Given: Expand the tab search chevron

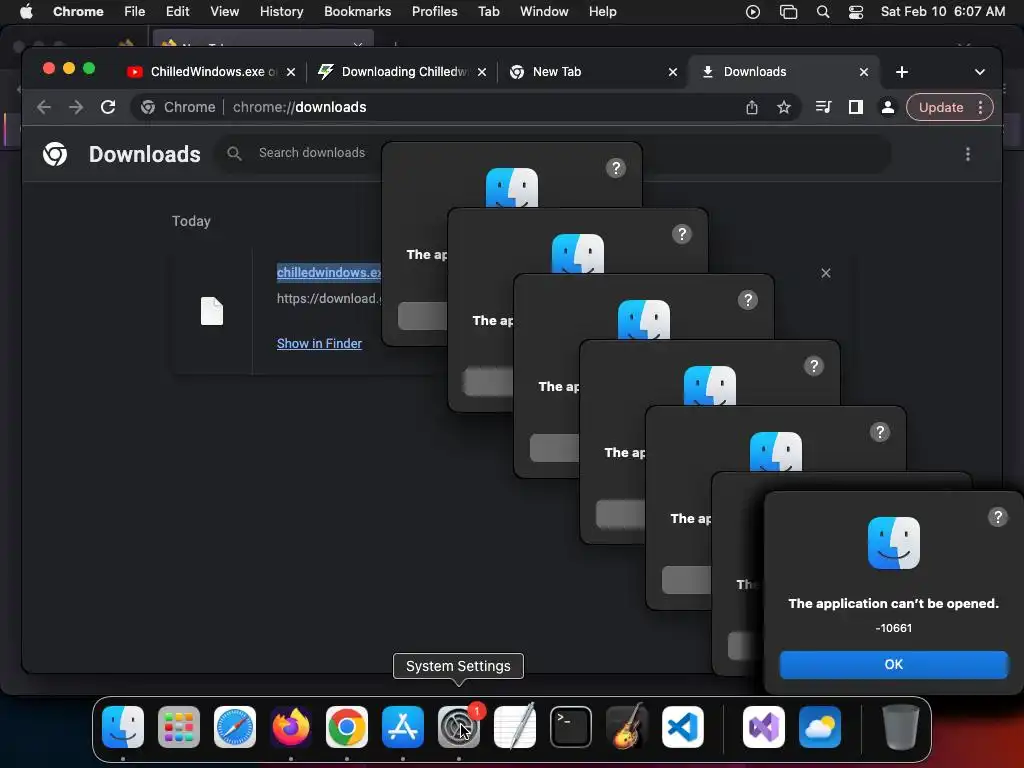Looking at the screenshot, I should tap(980, 72).
